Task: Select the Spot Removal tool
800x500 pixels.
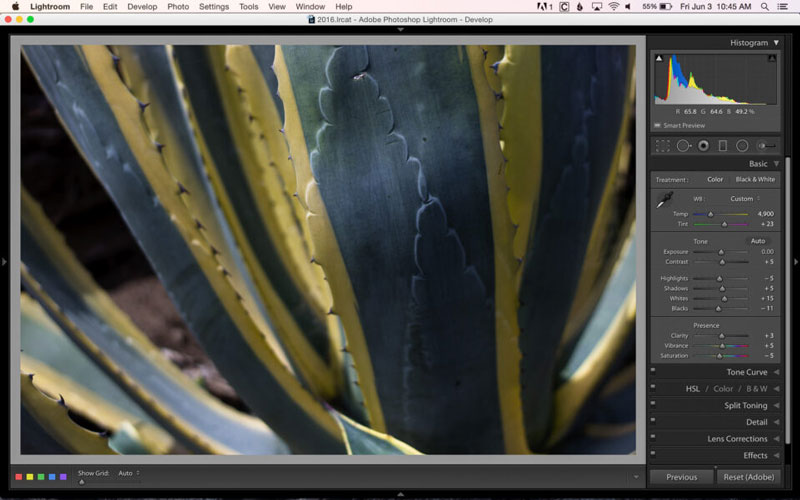Action: pyautogui.click(x=683, y=146)
